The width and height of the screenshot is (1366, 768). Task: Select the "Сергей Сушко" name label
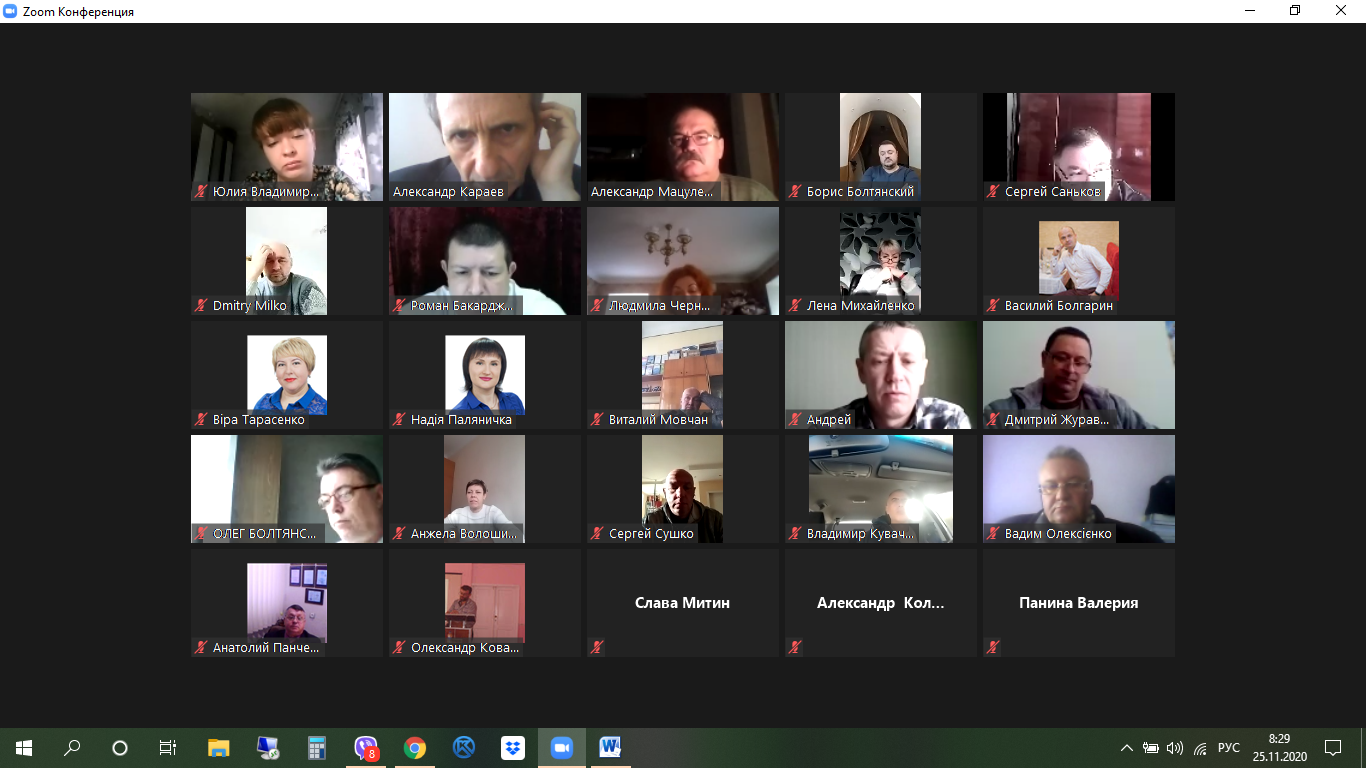pyautogui.click(x=651, y=534)
